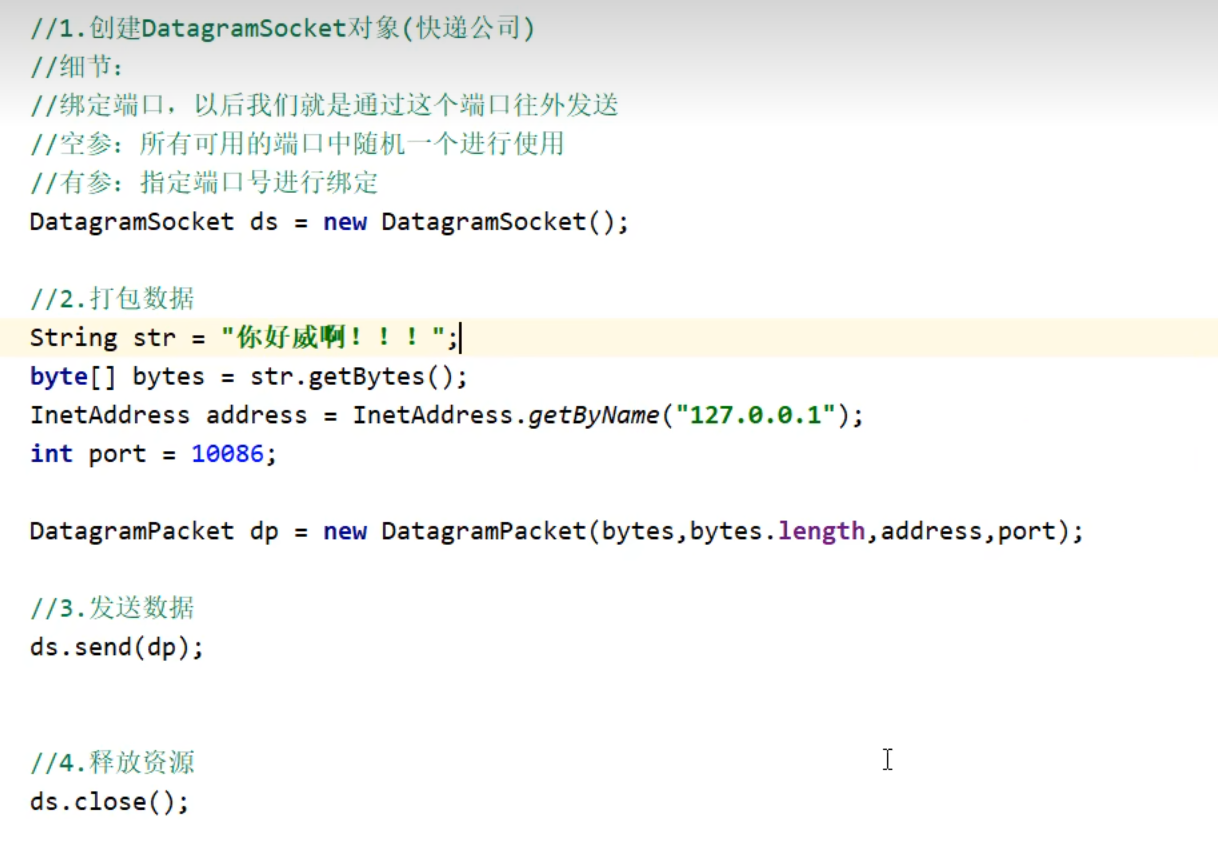Click the "//3.发送数据" comment
This screenshot has height=861, width=1218.
pyautogui.click(x=112, y=608)
